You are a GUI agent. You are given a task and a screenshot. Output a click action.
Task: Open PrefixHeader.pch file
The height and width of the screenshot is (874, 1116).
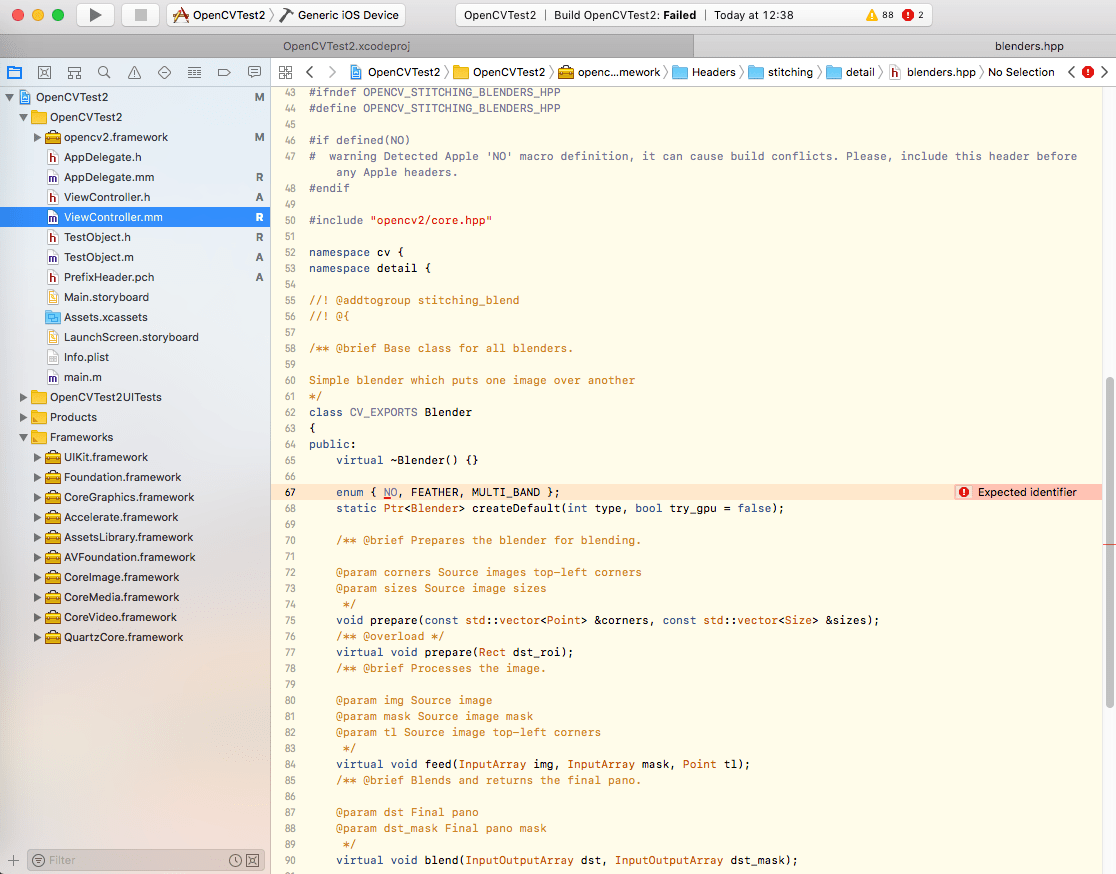[135, 277]
